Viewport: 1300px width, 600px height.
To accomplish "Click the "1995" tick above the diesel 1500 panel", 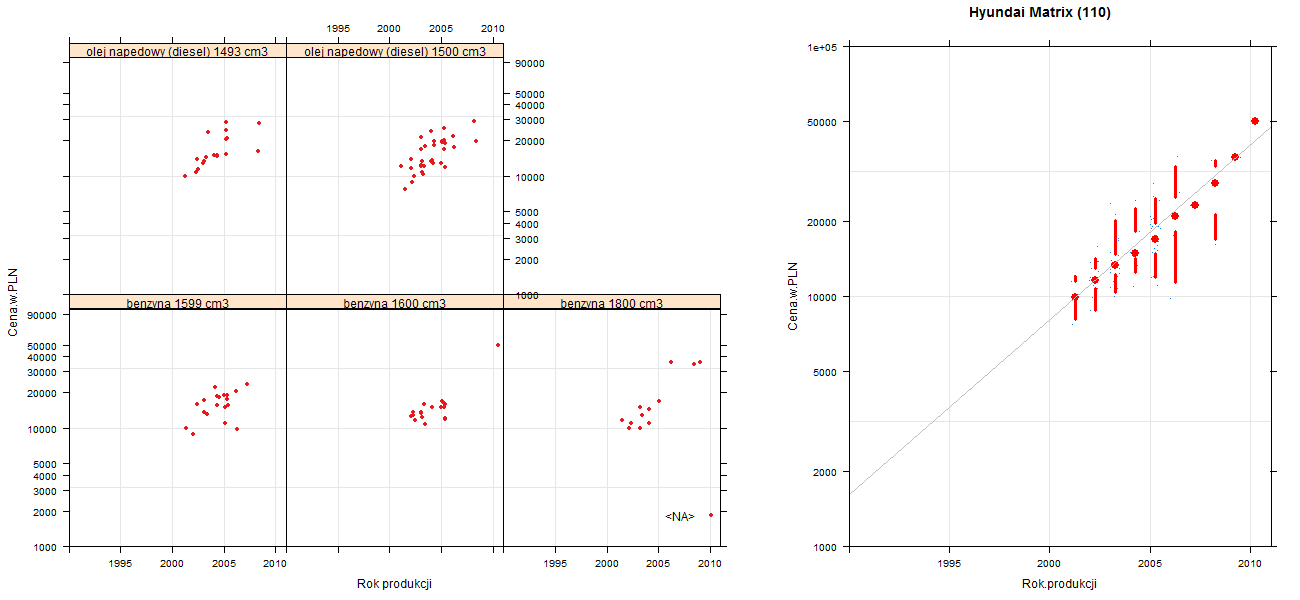I will coord(338,28).
